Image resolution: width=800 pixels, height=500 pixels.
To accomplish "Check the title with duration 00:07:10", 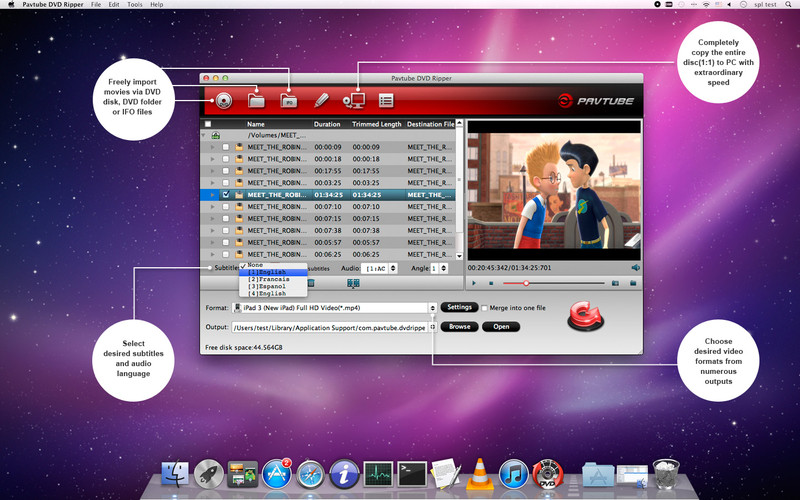I will [226, 207].
